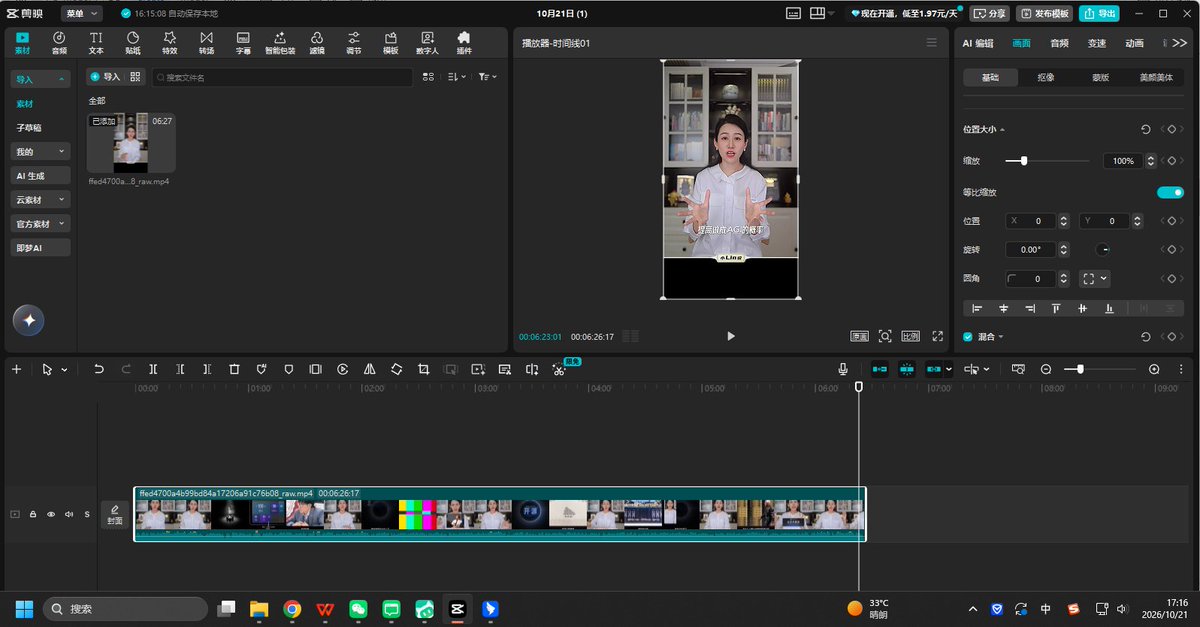The image size is (1200, 627).
Task: Lock the video track
Action: (x=33, y=514)
